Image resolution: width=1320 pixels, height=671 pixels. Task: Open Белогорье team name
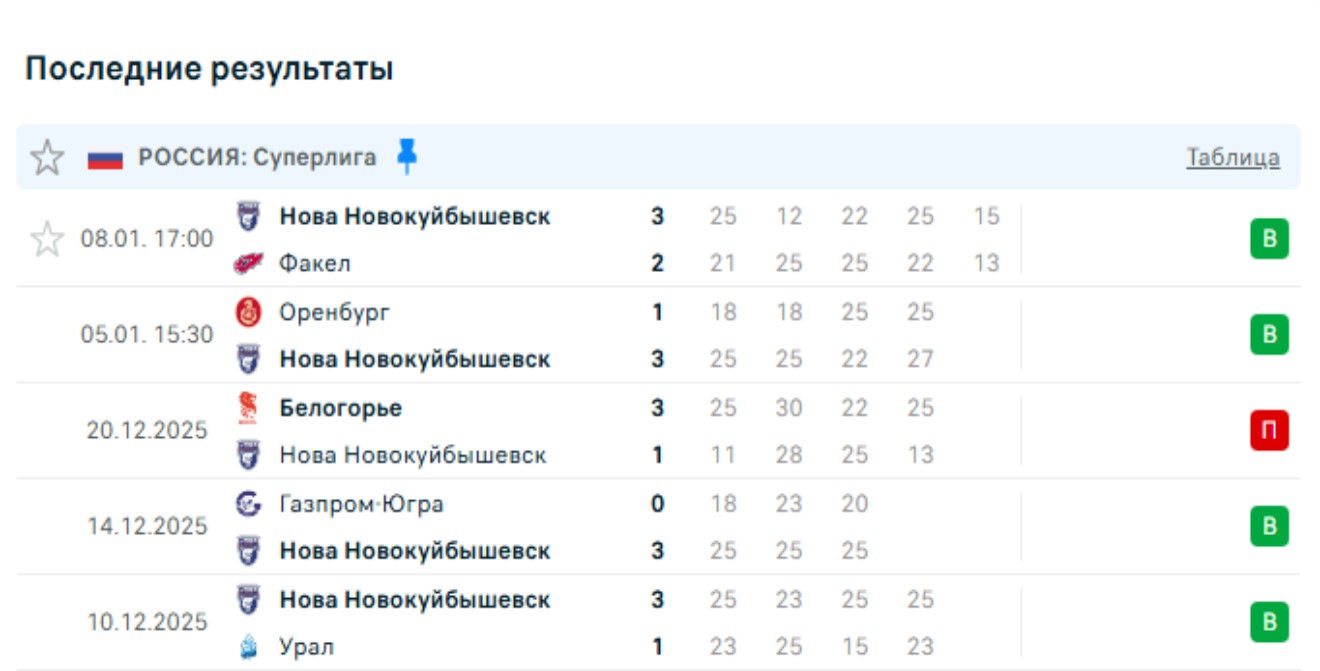(x=340, y=408)
